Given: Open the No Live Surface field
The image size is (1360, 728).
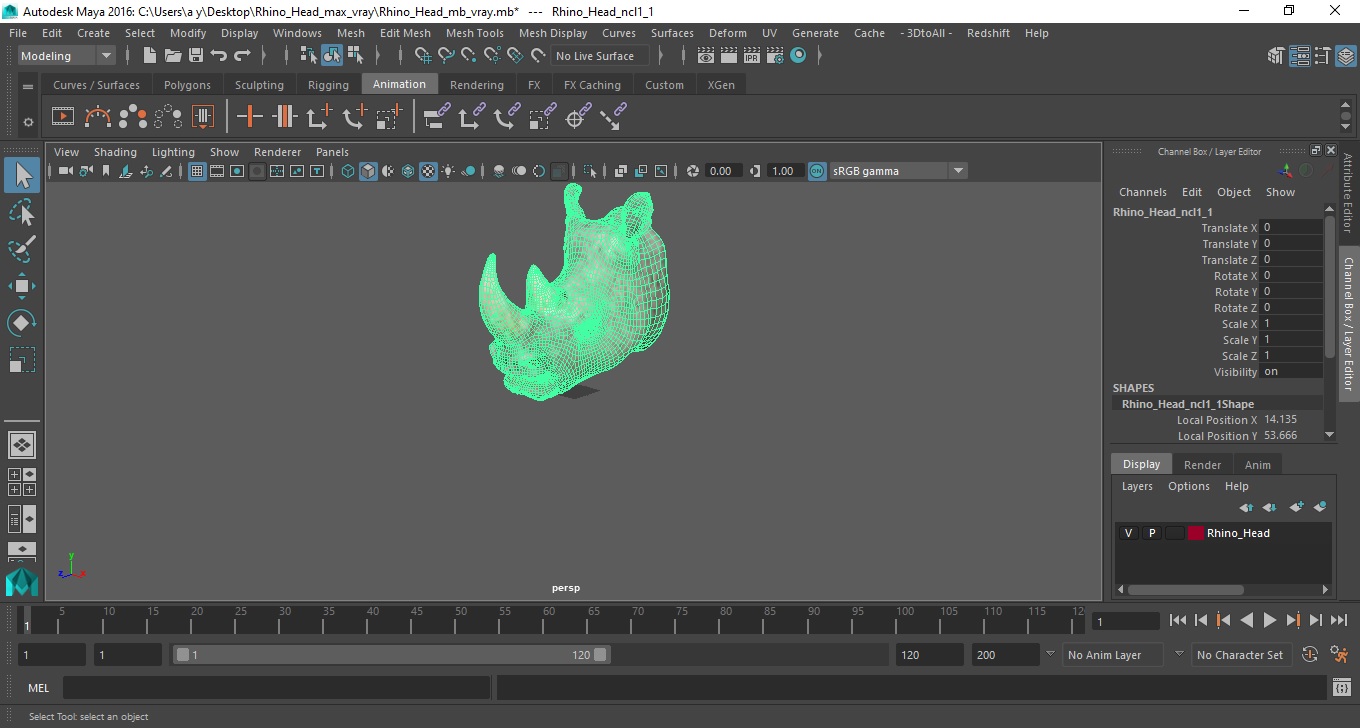Looking at the screenshot, I should [599, 56].
